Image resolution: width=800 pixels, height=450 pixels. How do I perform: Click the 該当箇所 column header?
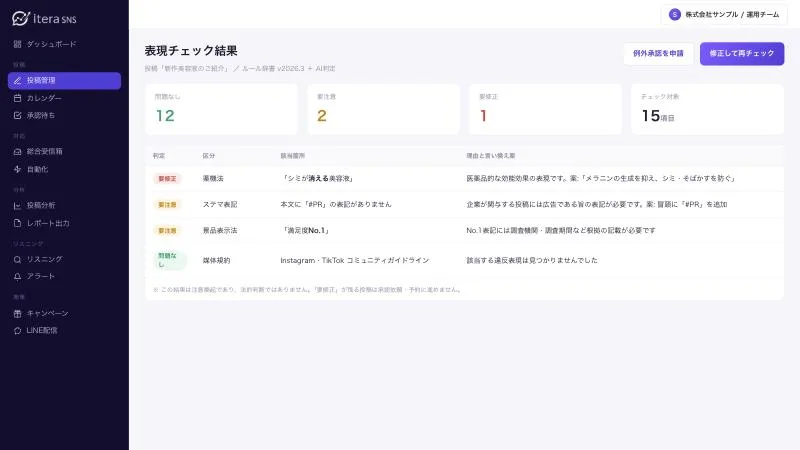pyautogui.click(x=292, y=156)
